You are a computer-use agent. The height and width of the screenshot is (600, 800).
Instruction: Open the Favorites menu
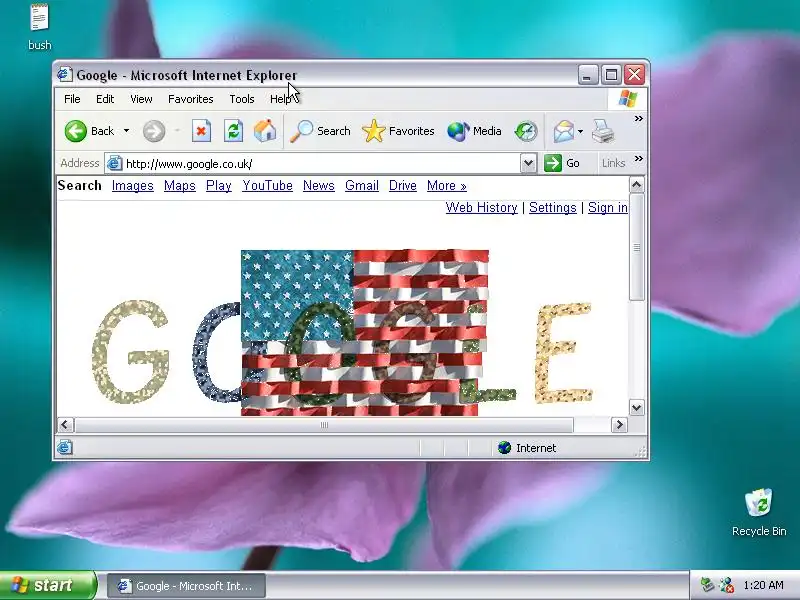[x=191, y=99]
